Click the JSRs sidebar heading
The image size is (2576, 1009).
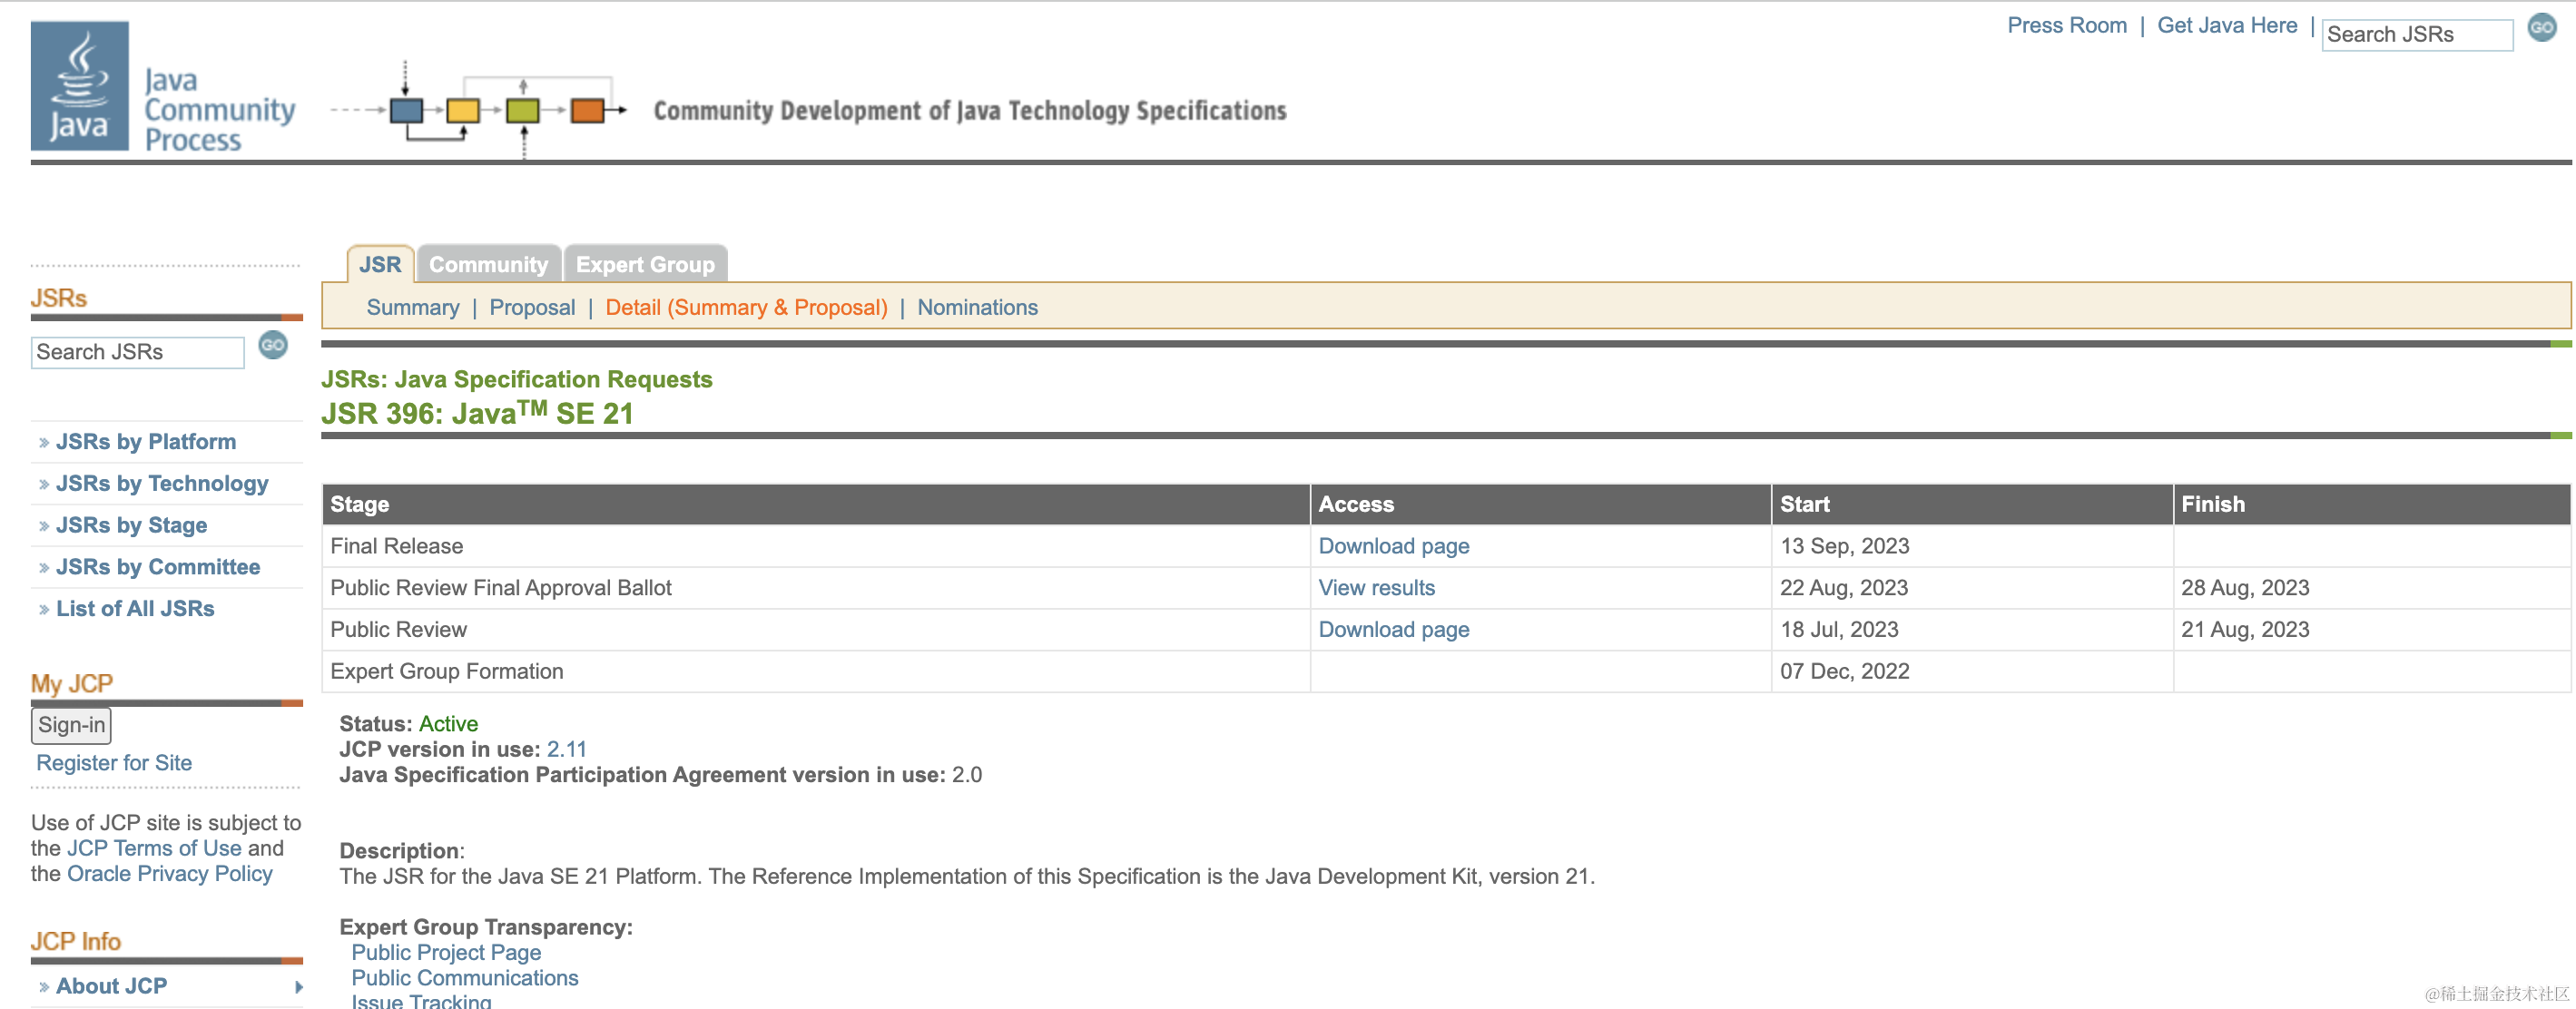click(x=59, y=298)
